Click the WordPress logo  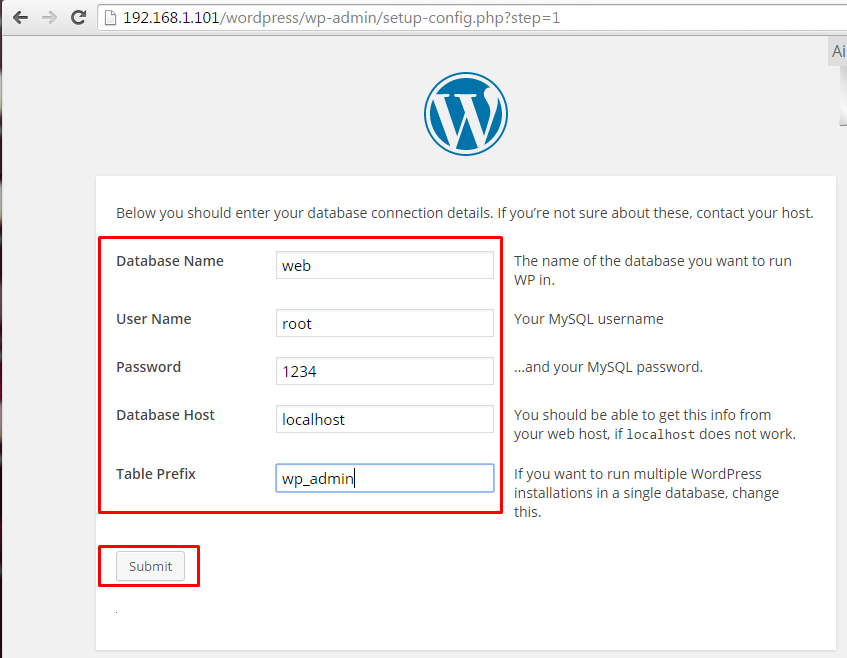466,114
